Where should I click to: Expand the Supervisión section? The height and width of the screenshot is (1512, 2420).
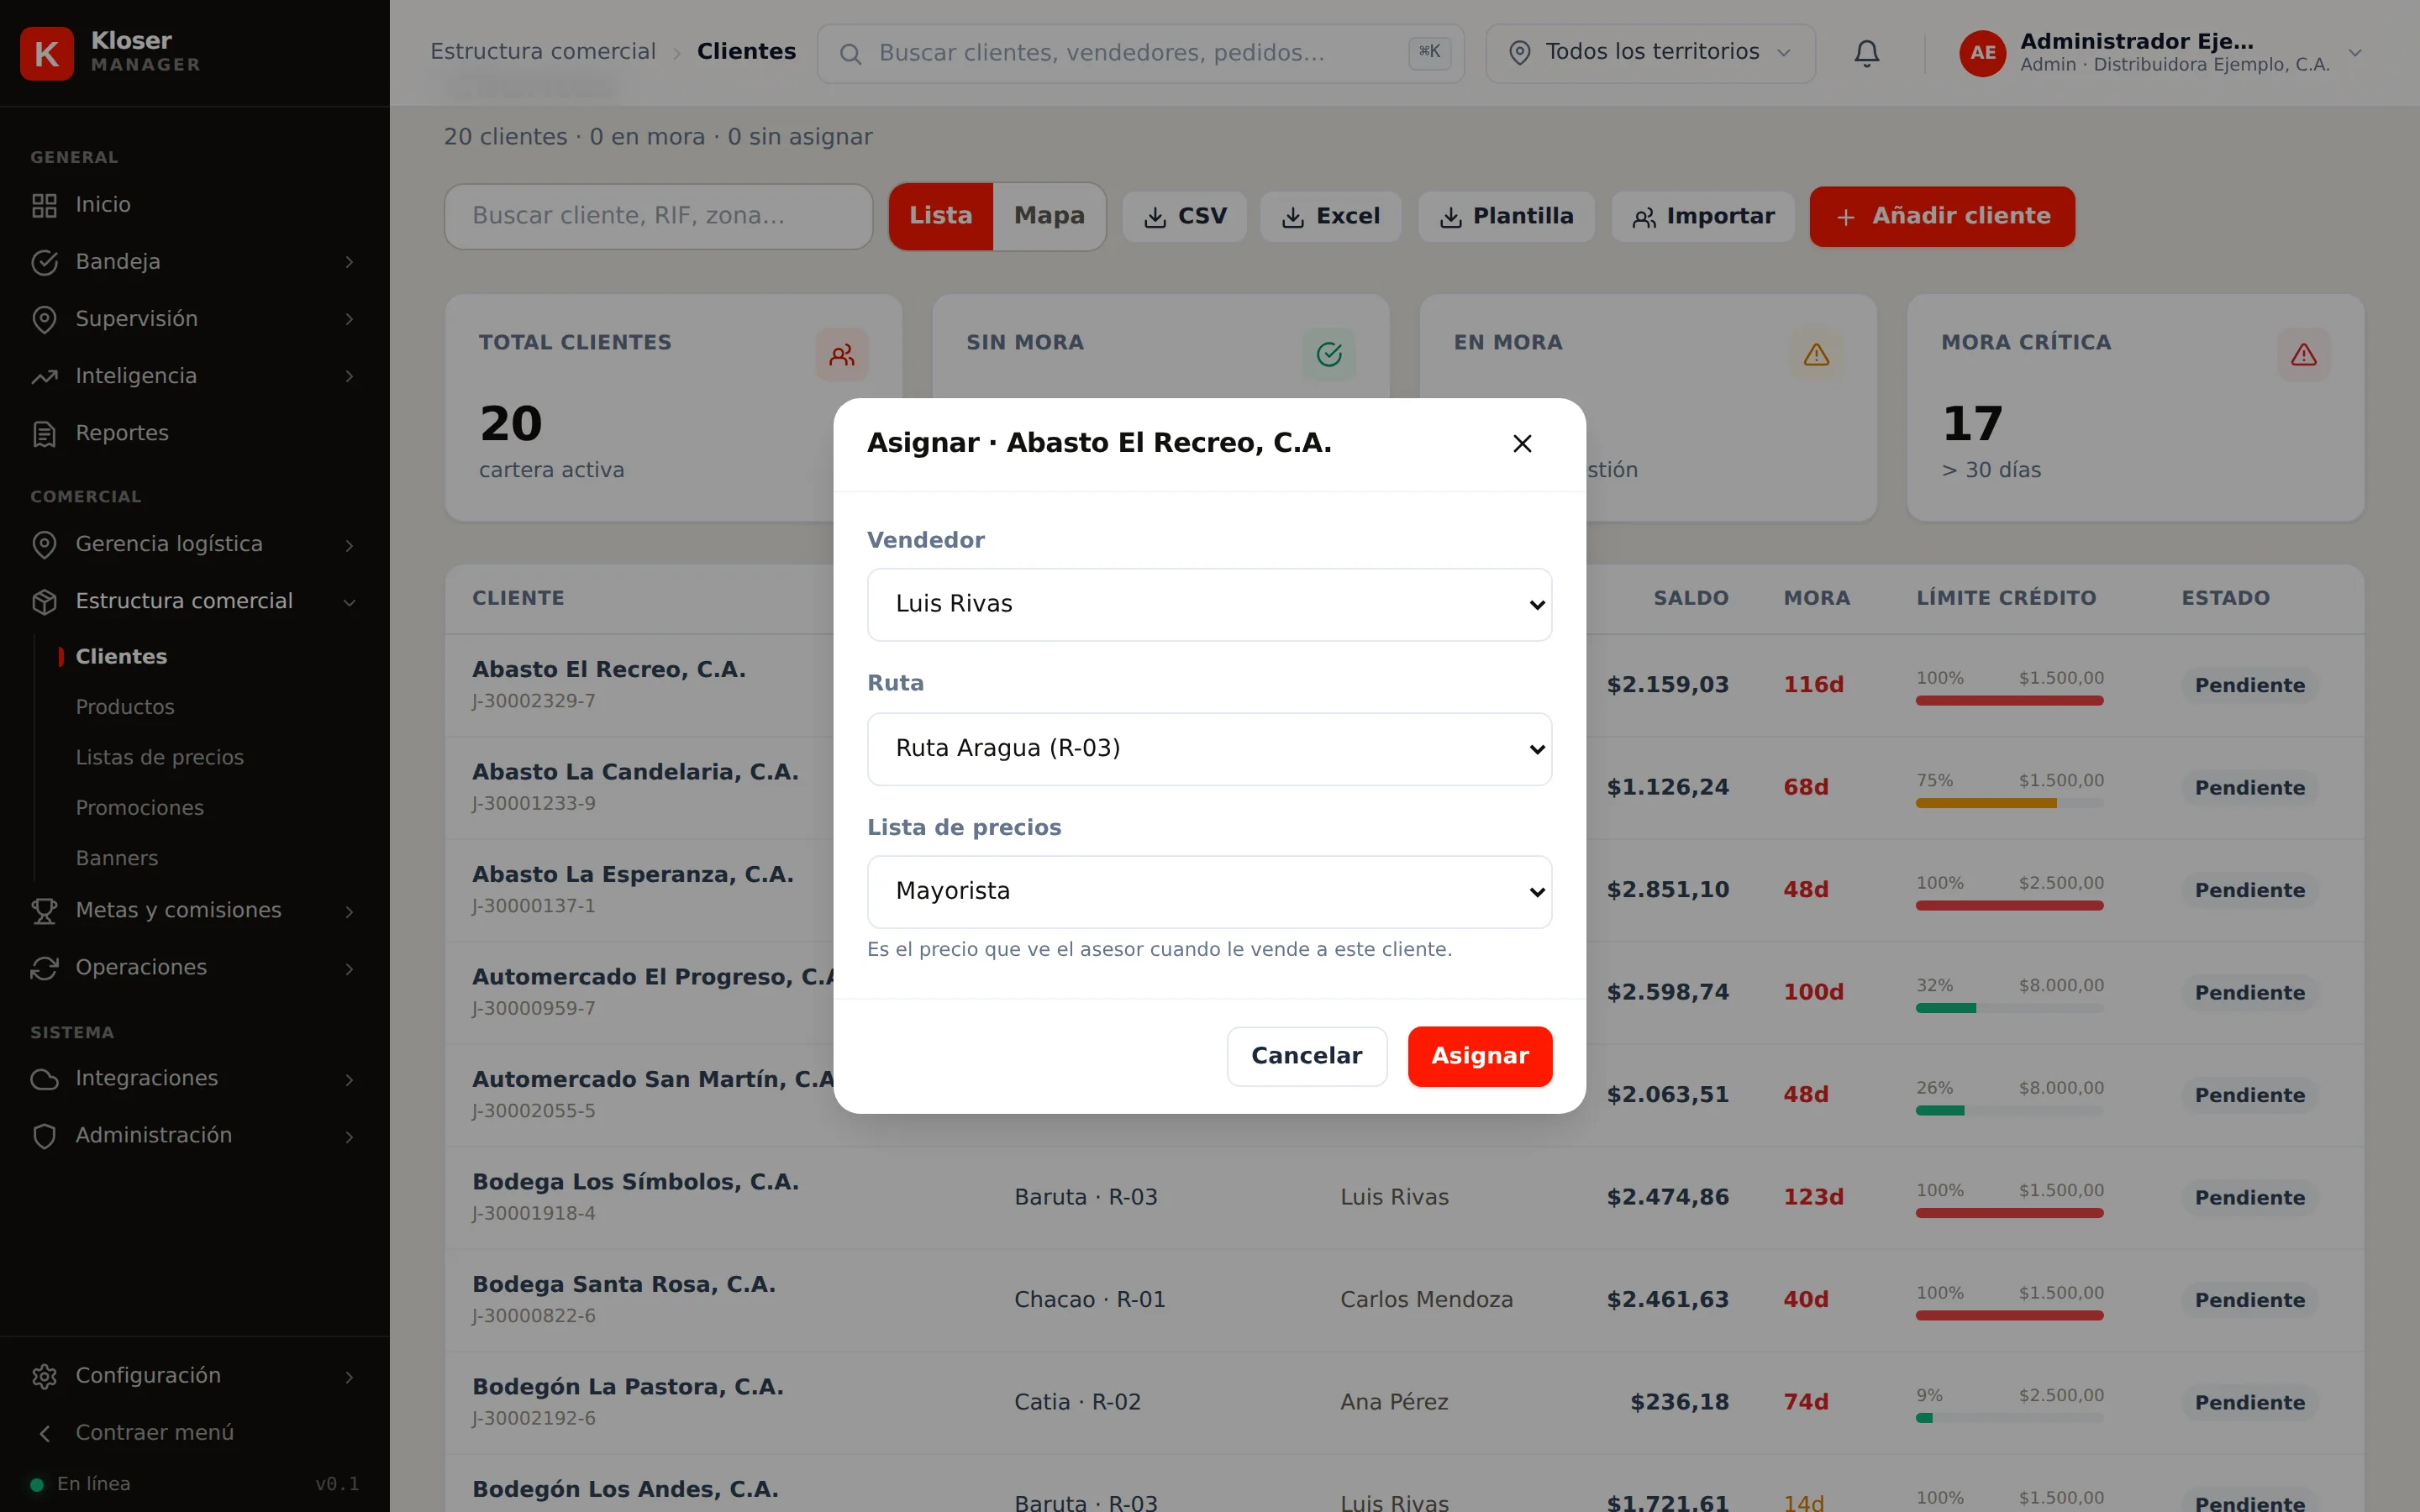pos(195,319)
